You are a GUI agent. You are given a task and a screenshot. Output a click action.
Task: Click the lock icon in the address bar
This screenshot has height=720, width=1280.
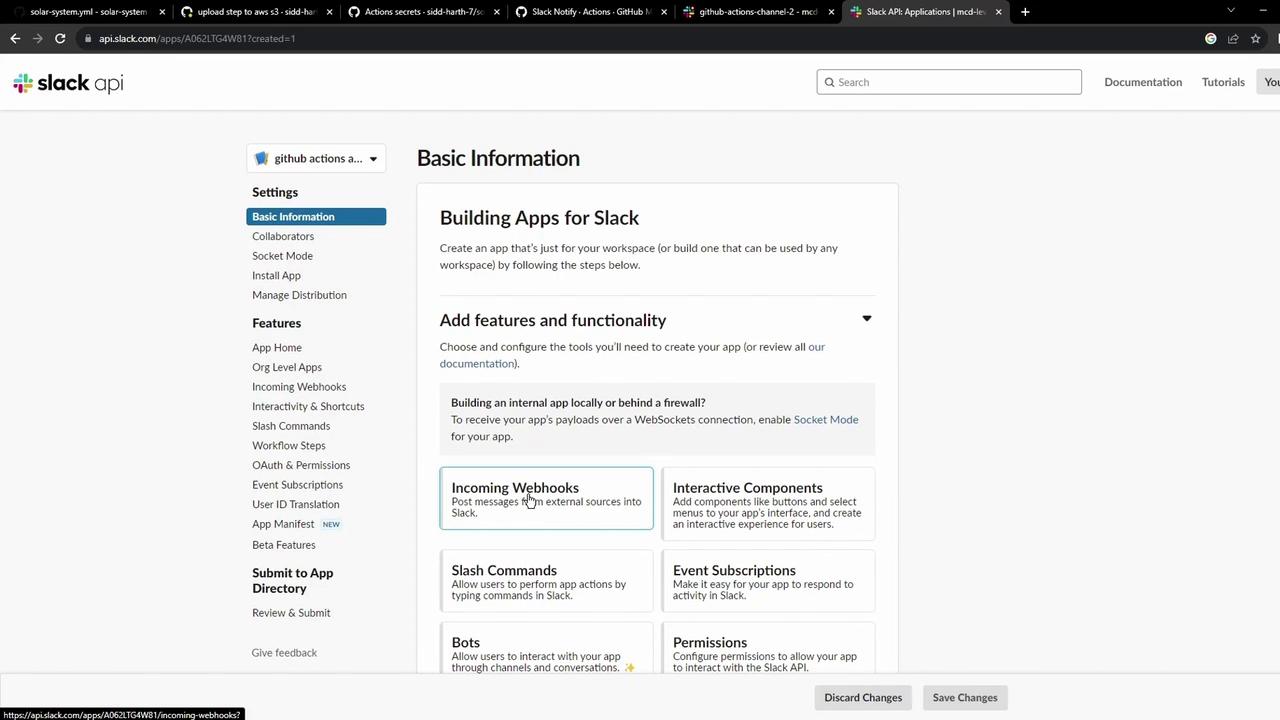88,38
